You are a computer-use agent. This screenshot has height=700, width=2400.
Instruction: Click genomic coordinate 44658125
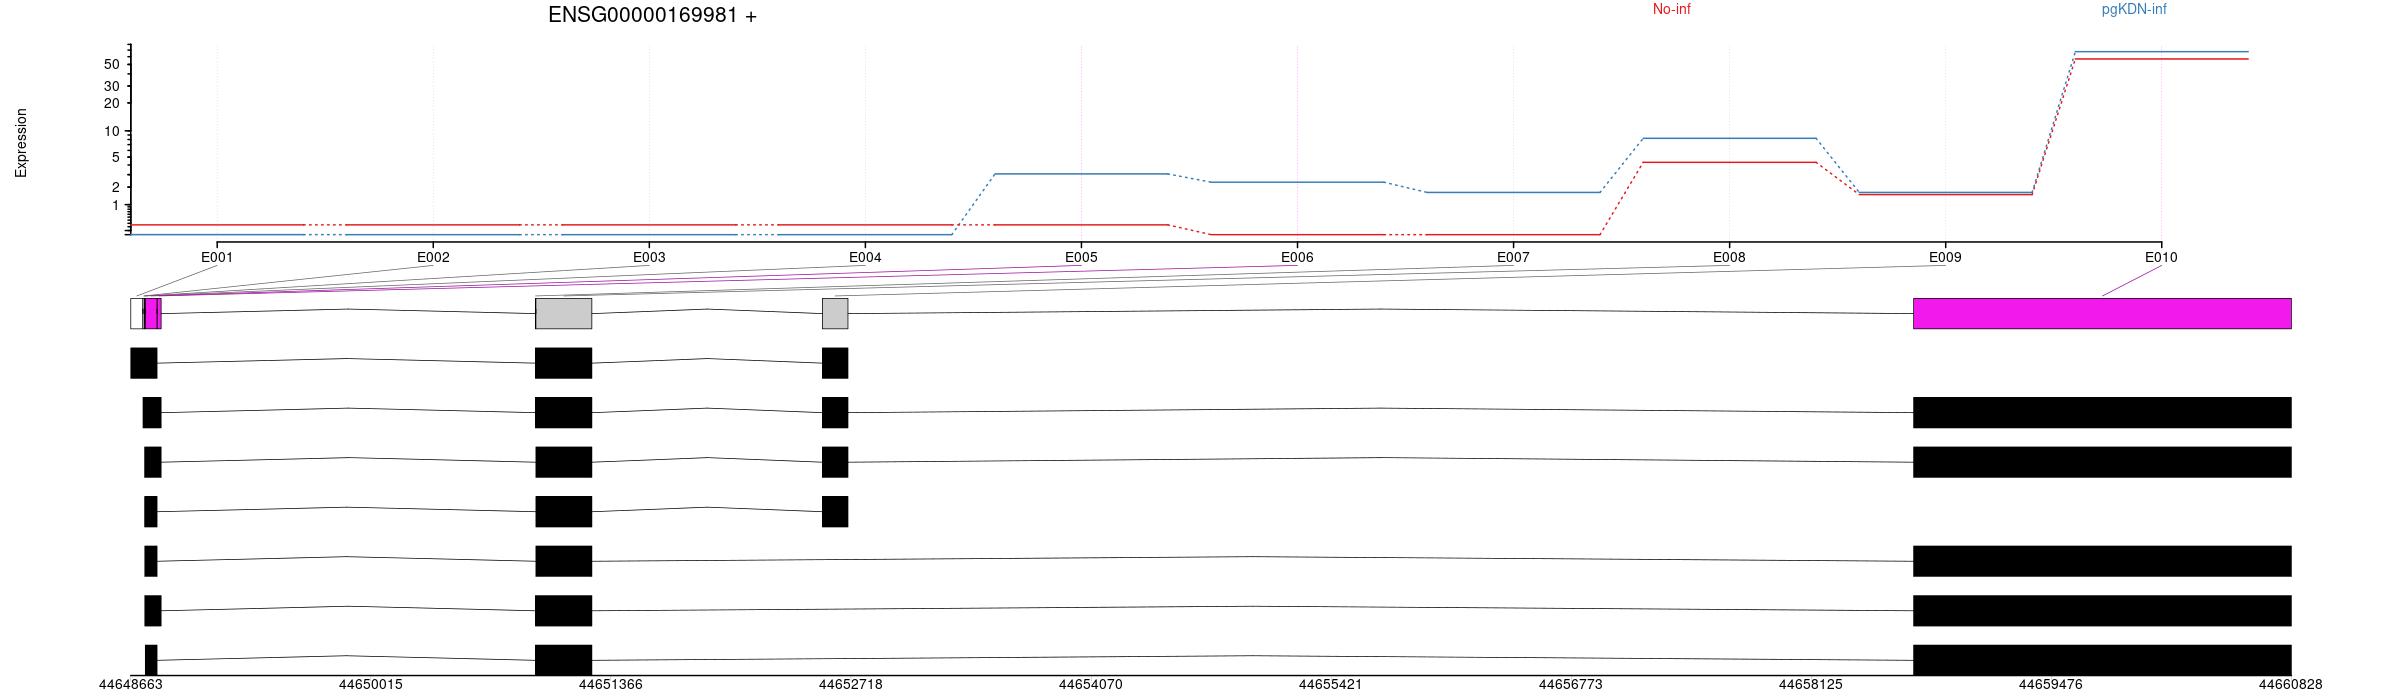[x=1811, y=685]
